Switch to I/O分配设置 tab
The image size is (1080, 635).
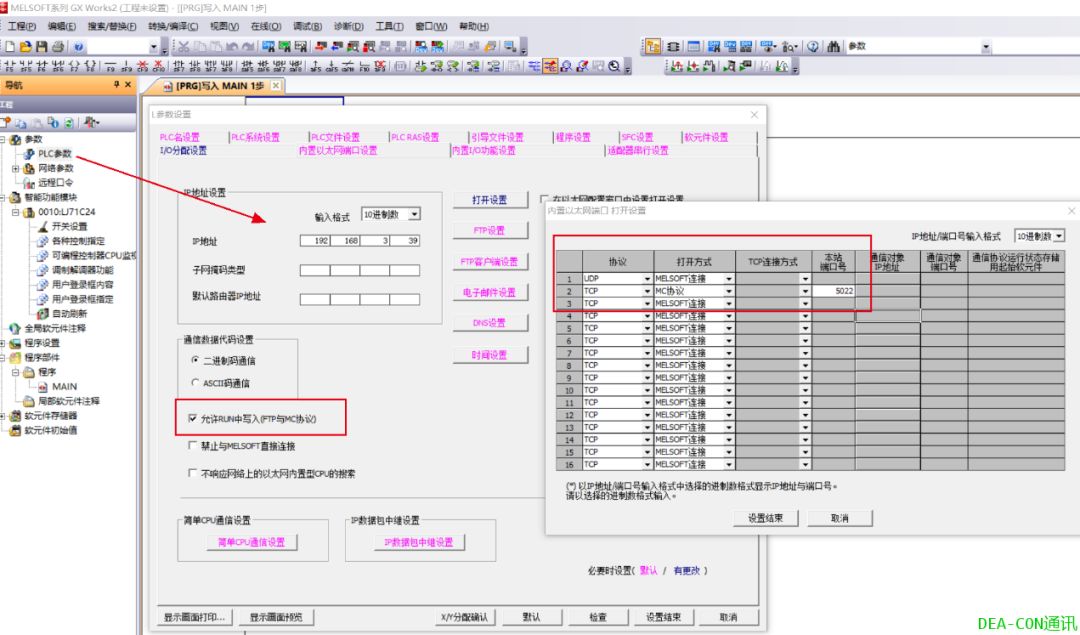tap(183, 150)
